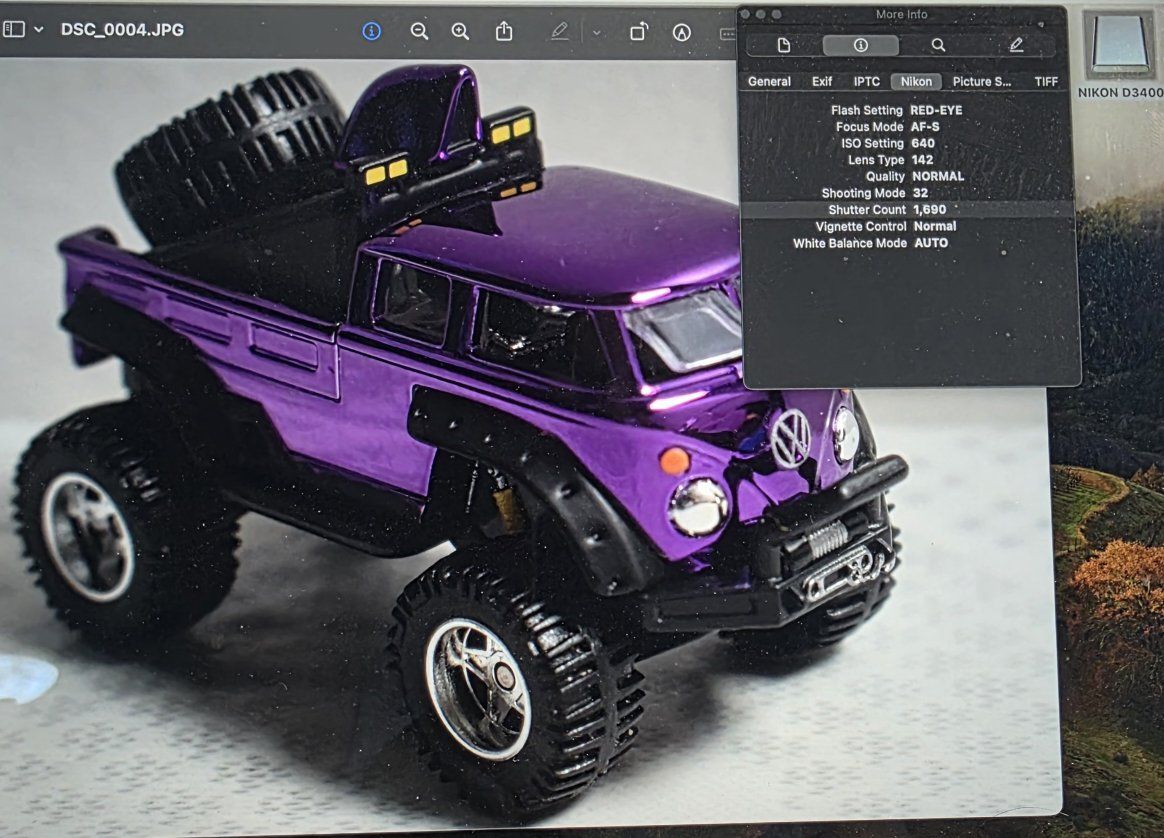1164x838 pixels.
Task: Zoom out of the image
Action: coord(419,31)
